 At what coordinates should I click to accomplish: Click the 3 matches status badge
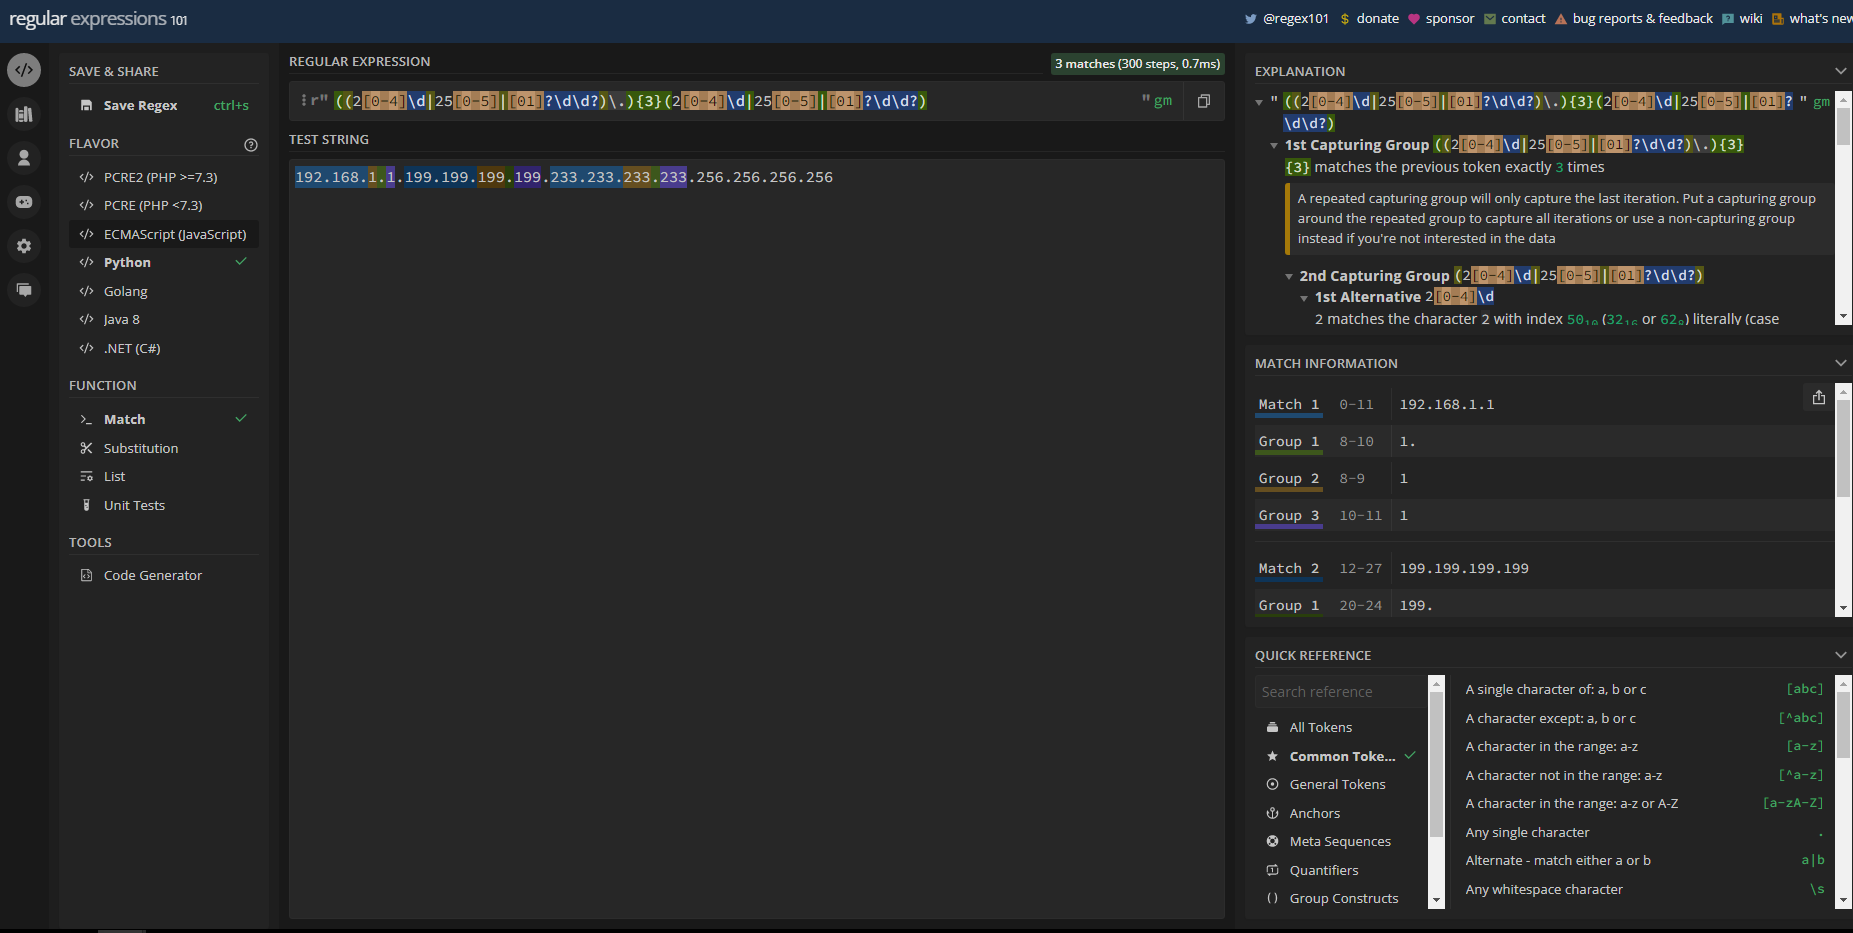1138,64
